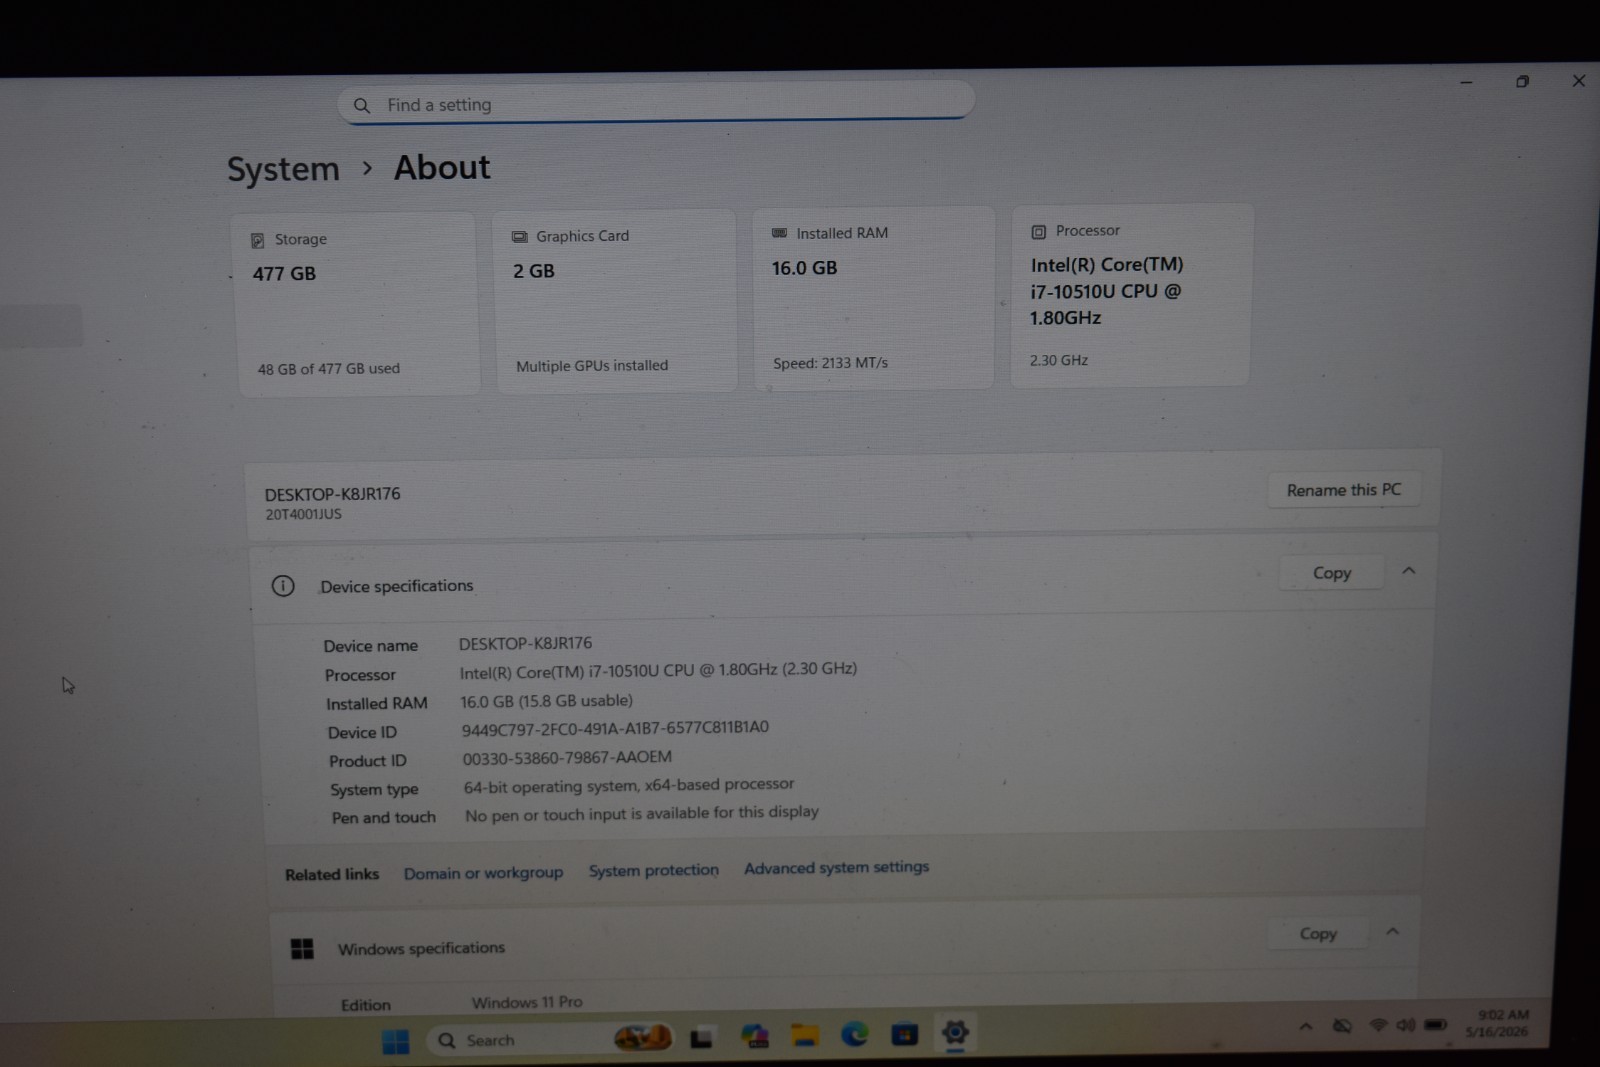The image size is (1600, 1067).
Task: Open Task View from the taskbar
Action: pyautogui.click(x=701, y=1038)
